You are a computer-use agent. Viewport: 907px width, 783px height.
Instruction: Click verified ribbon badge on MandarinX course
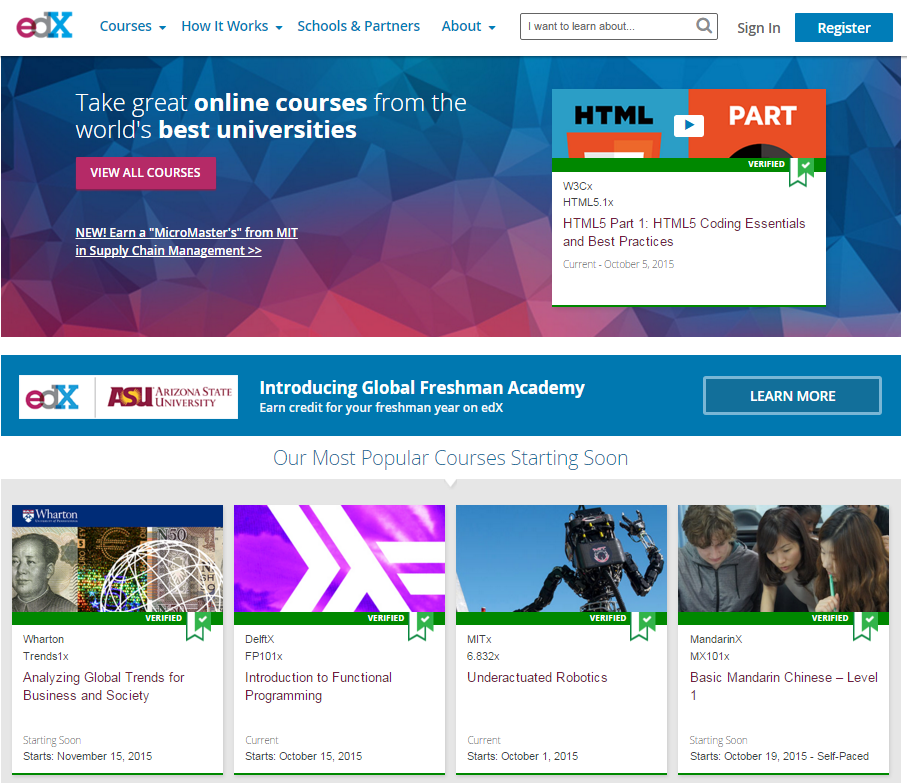coord(864,624)
